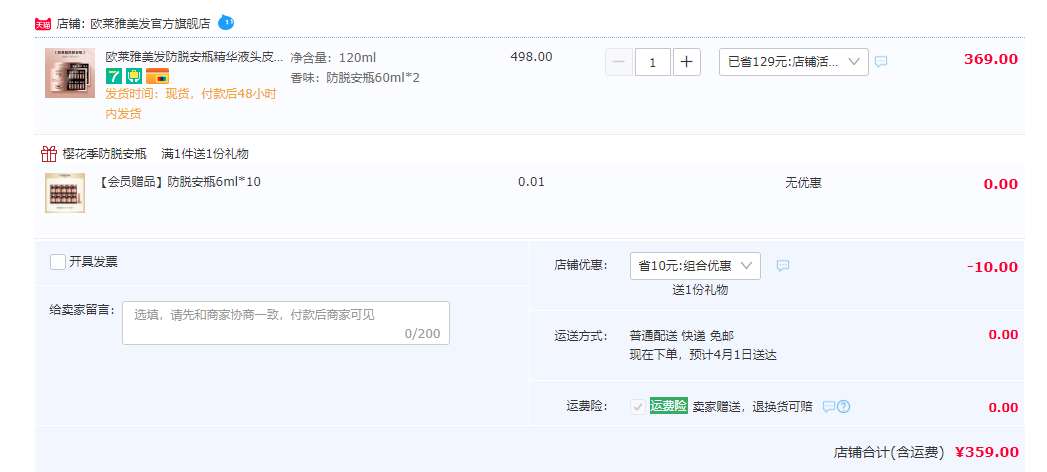Viewport: 1047px width, 472px height.
Task: Click the ¥359.00 store total amount
Action: point(987,452)
